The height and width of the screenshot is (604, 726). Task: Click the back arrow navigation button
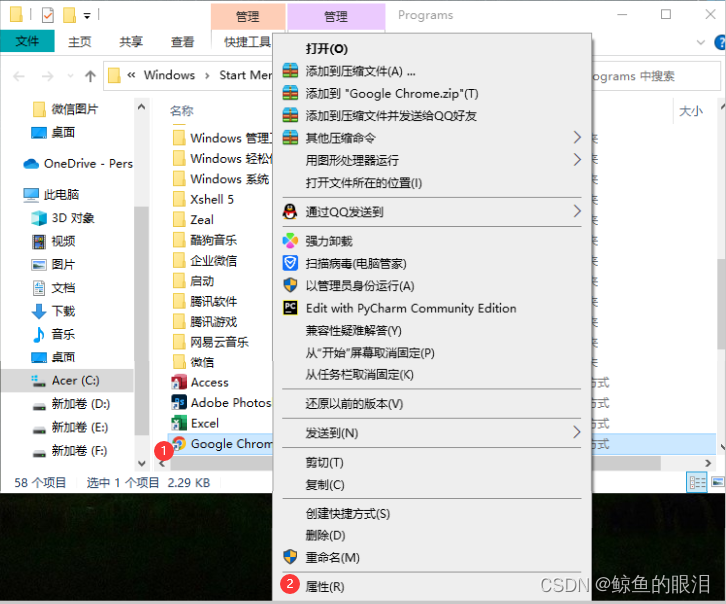[19, 76]
